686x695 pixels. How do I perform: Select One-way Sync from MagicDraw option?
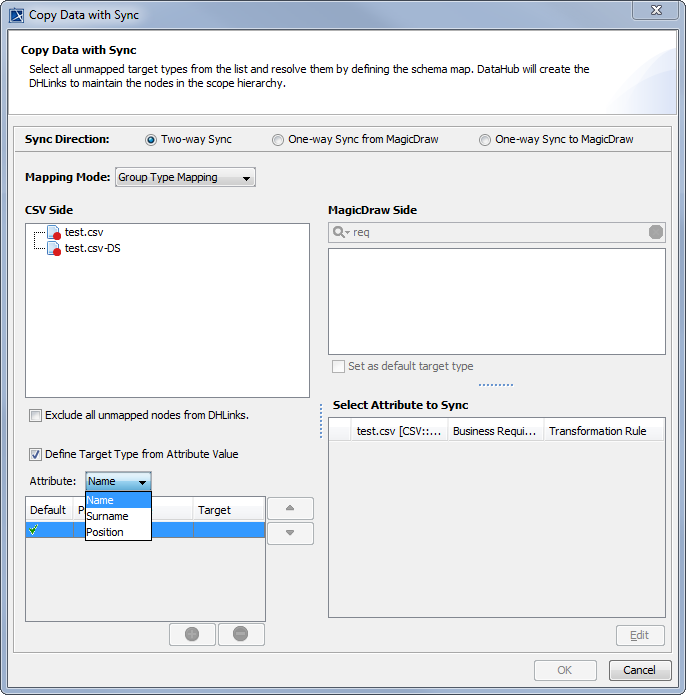pyautogui.click(x=278, y=140)
